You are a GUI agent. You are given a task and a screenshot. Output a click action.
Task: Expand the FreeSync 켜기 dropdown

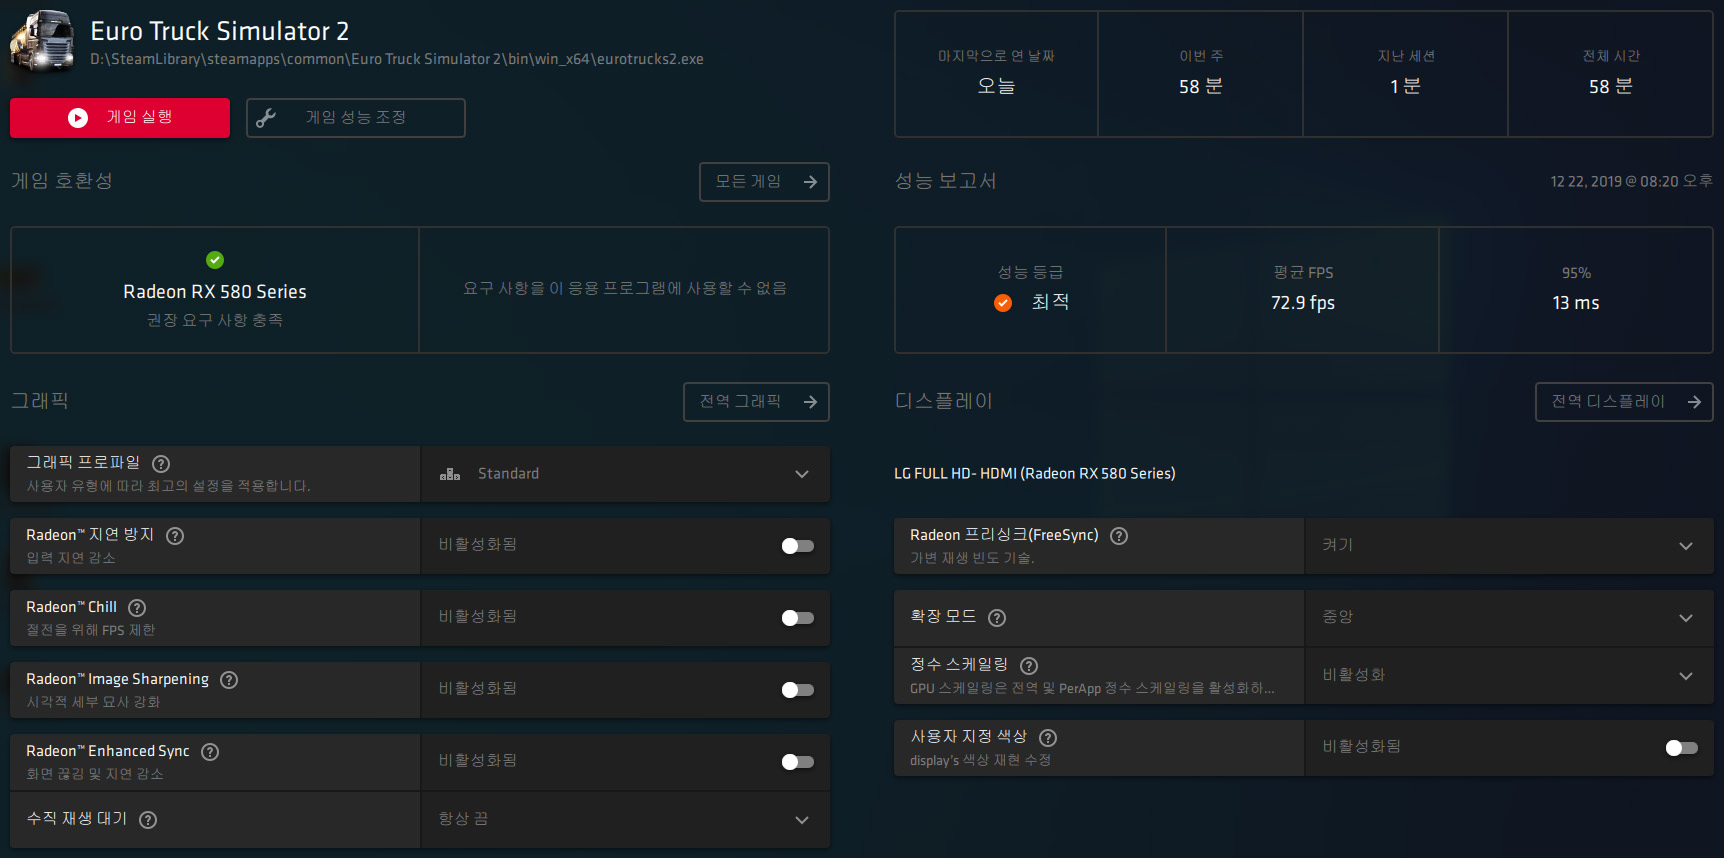[x=1510, y=546]
